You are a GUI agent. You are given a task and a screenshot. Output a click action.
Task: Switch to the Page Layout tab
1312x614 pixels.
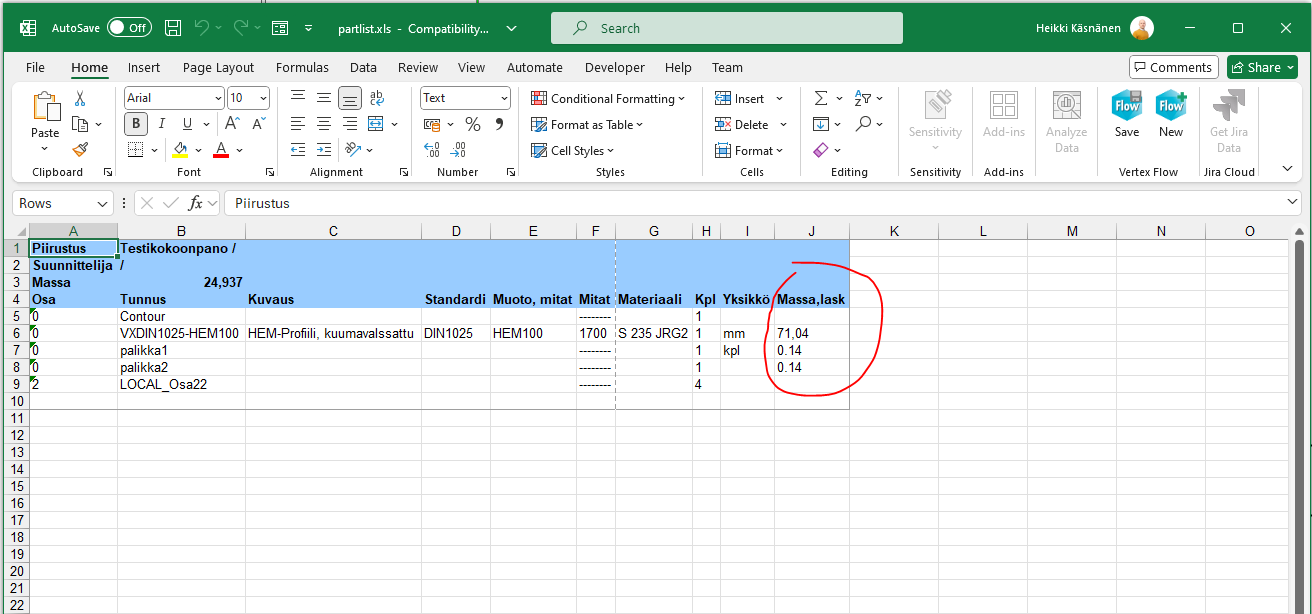click(218, 67)
